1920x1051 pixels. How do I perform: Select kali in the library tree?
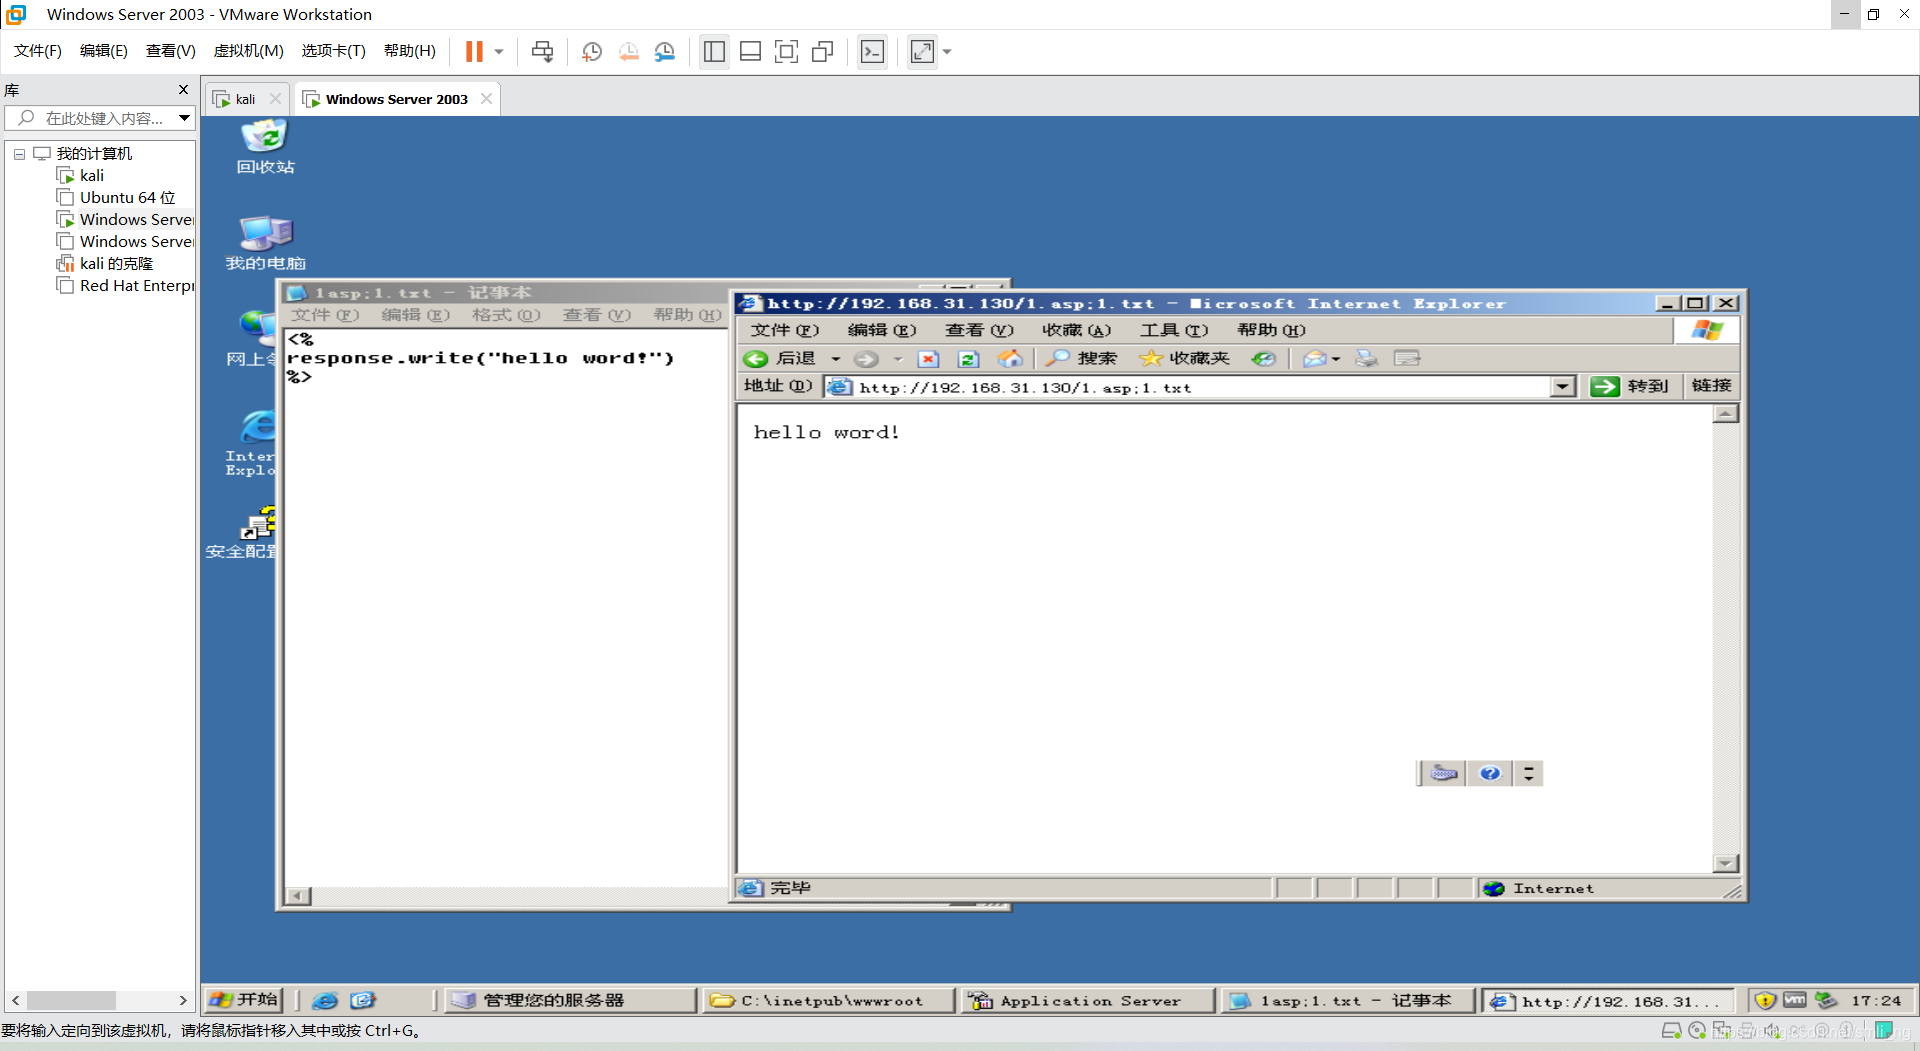point(91,175)
